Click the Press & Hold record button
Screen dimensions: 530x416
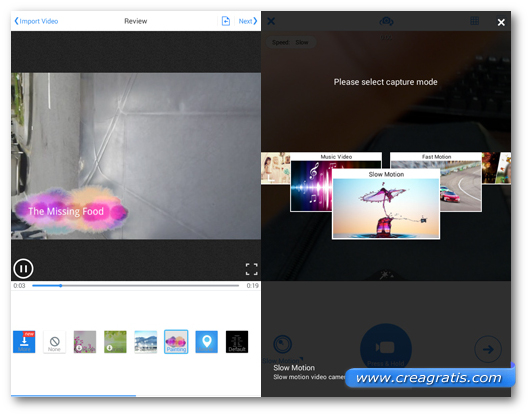[386, 349]
